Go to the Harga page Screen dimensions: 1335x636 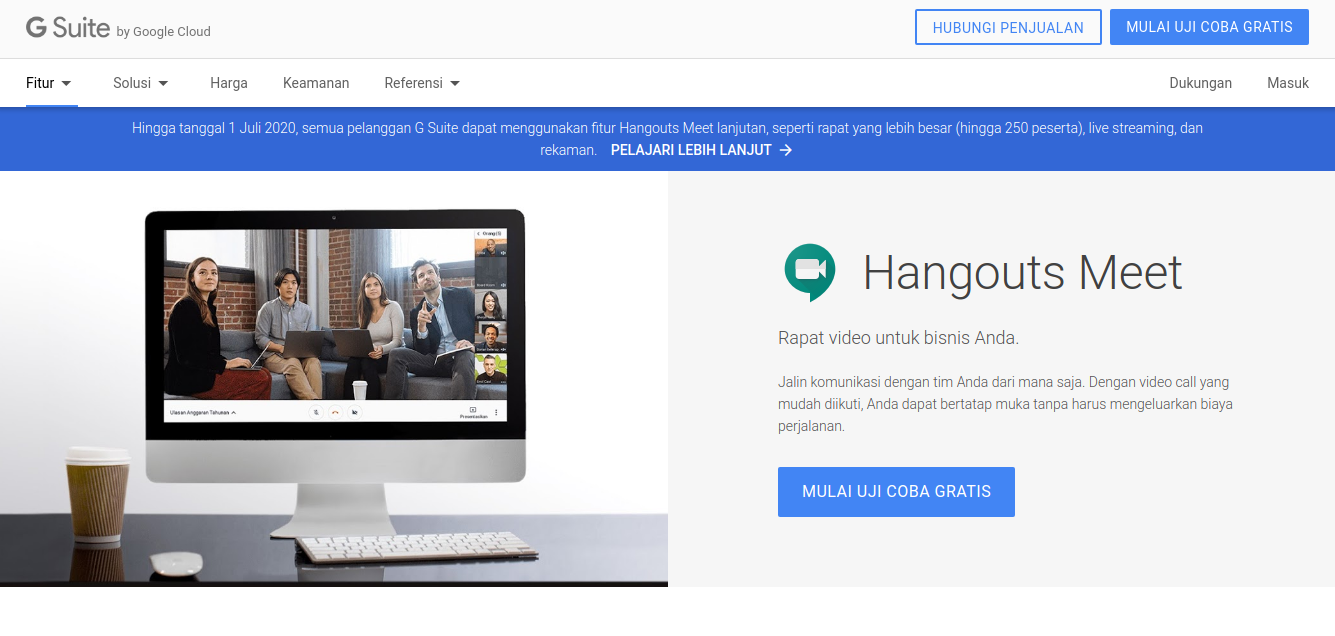229,83
